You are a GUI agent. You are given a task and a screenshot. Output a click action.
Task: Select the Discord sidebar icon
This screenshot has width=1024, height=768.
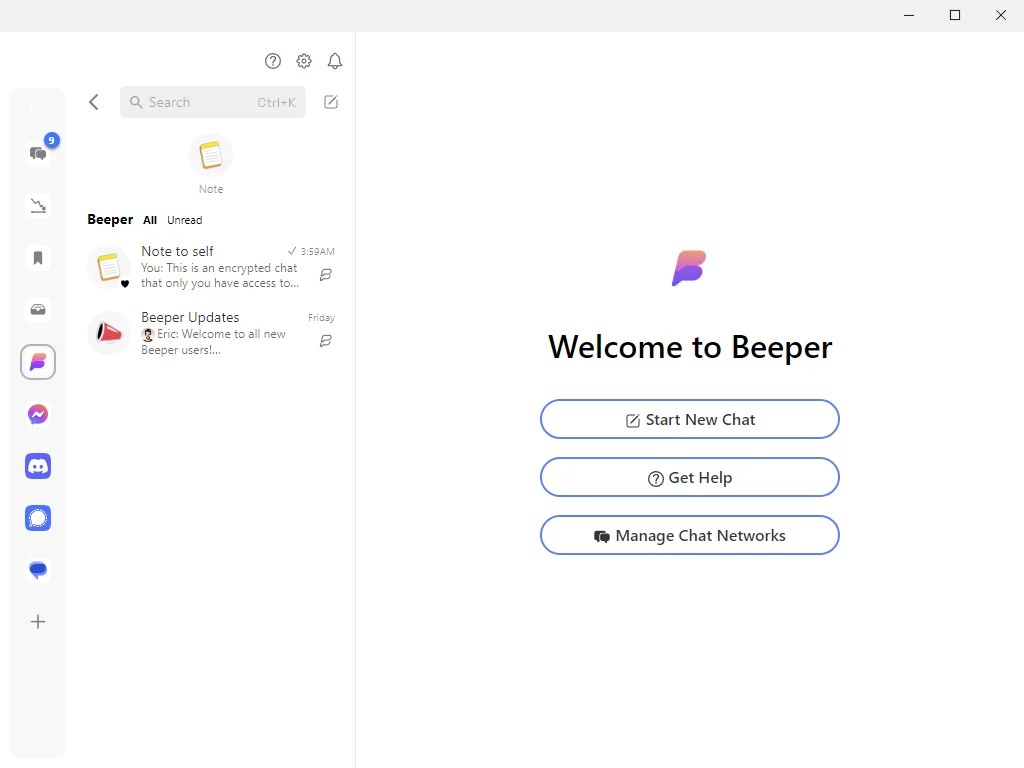point(38,466)
